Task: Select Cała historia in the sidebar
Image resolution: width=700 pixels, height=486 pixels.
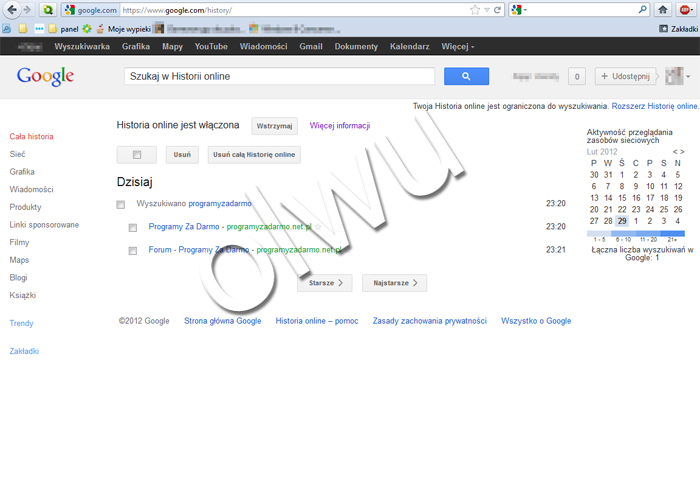Action: point(31,137)
